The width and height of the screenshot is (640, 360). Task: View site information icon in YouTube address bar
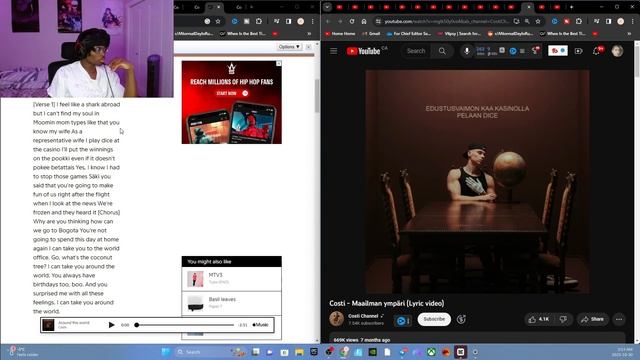(378, 21)
